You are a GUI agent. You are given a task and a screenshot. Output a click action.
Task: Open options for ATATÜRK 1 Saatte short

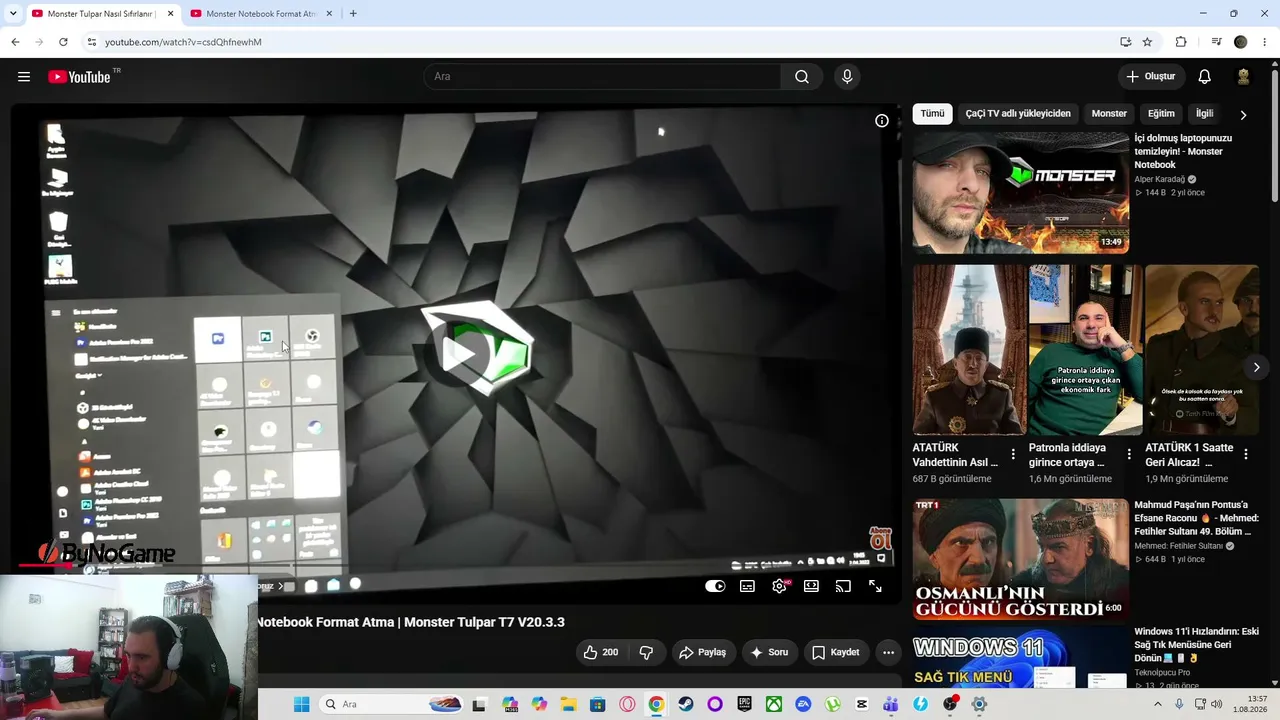[1246, 454]
